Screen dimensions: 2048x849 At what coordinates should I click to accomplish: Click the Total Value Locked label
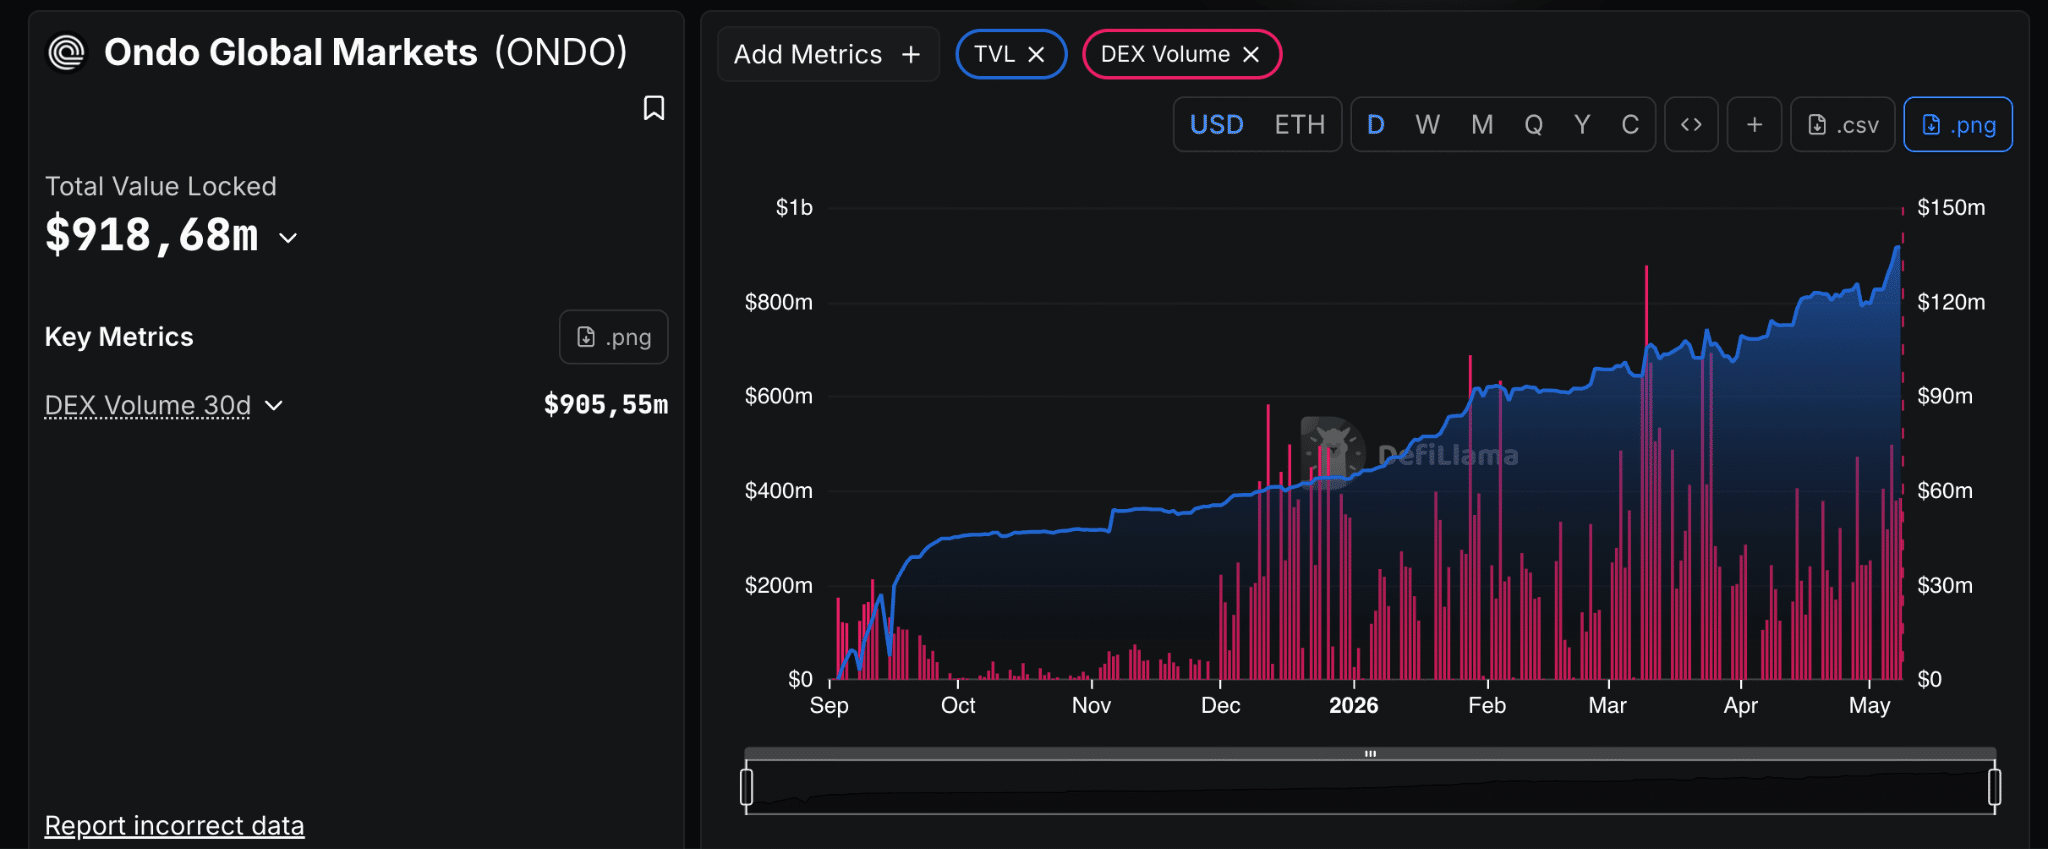coord(161,186)
